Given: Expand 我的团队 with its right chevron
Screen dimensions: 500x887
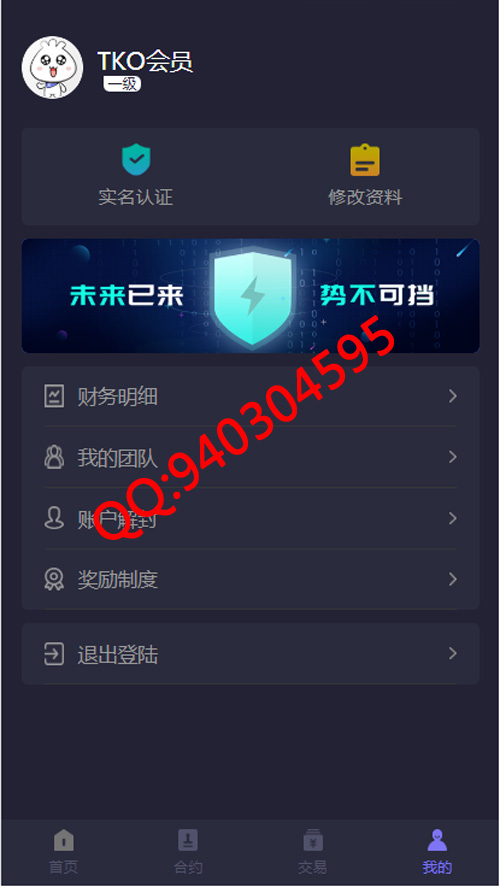Looking at the screenshot, I should tap(452, 457).
